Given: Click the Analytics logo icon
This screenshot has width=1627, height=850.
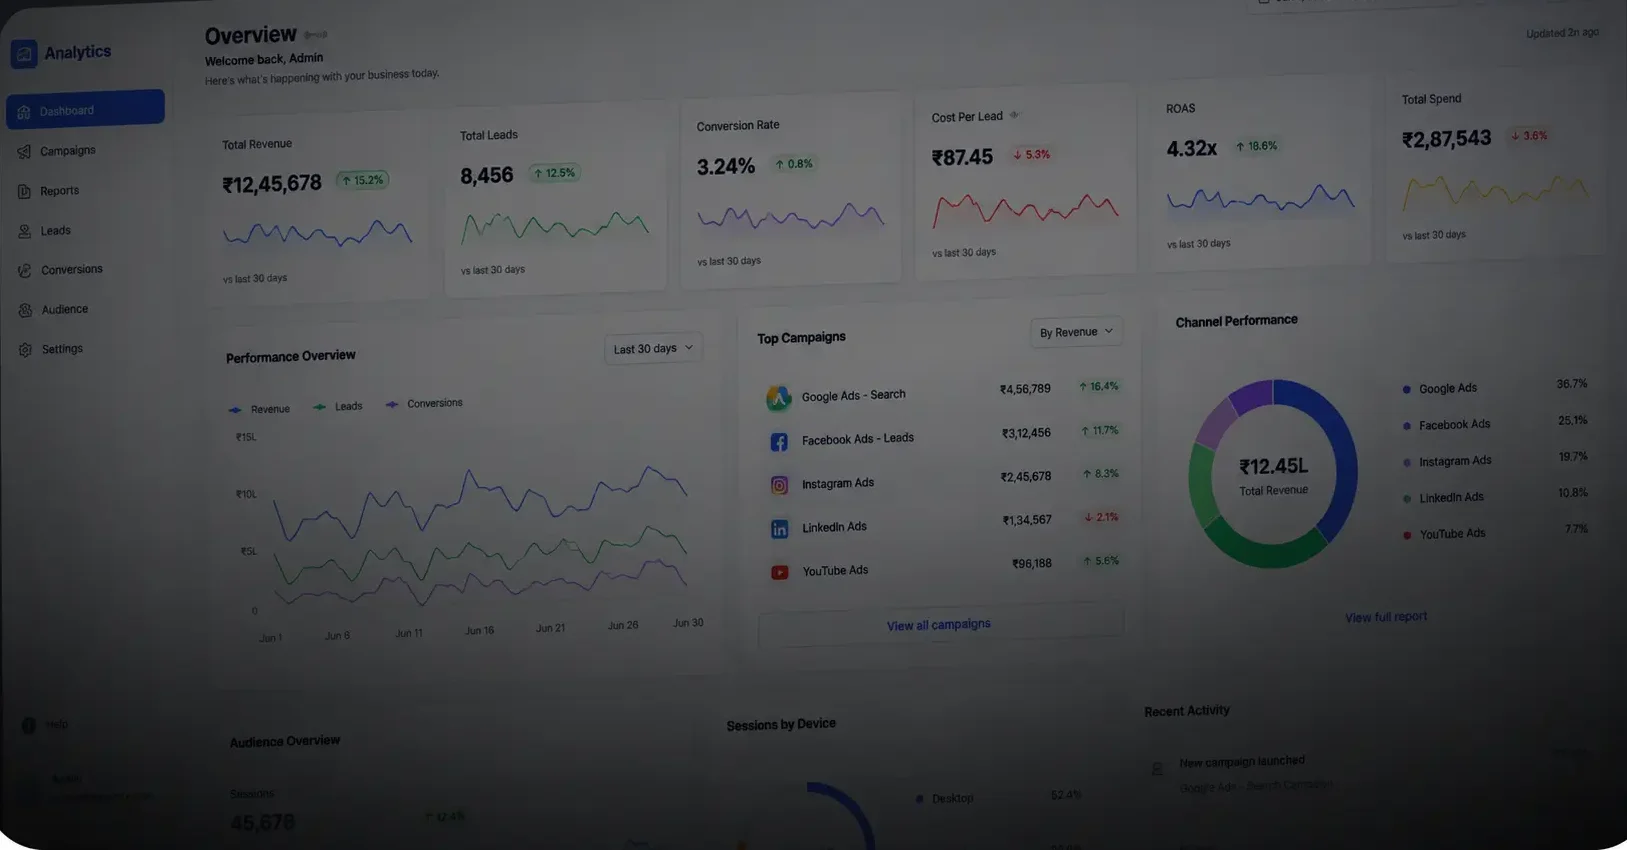Looking at the screenshot, I should tap(24, 54).
